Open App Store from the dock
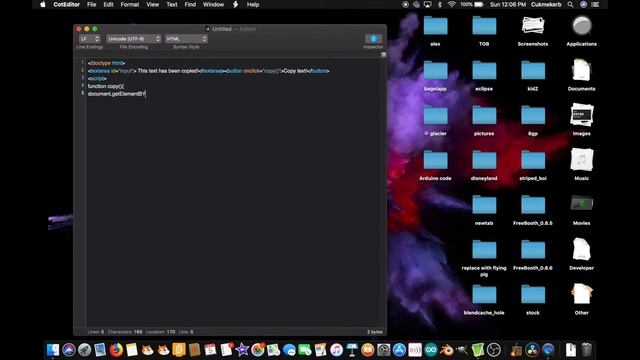 coord(399,350)
